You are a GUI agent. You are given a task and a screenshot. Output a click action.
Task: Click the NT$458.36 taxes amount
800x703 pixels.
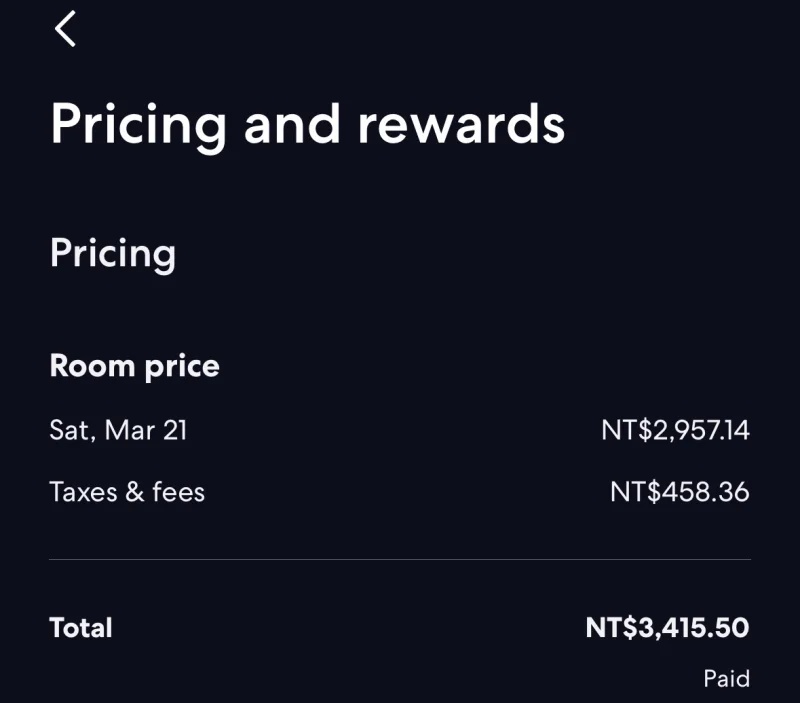679,492
